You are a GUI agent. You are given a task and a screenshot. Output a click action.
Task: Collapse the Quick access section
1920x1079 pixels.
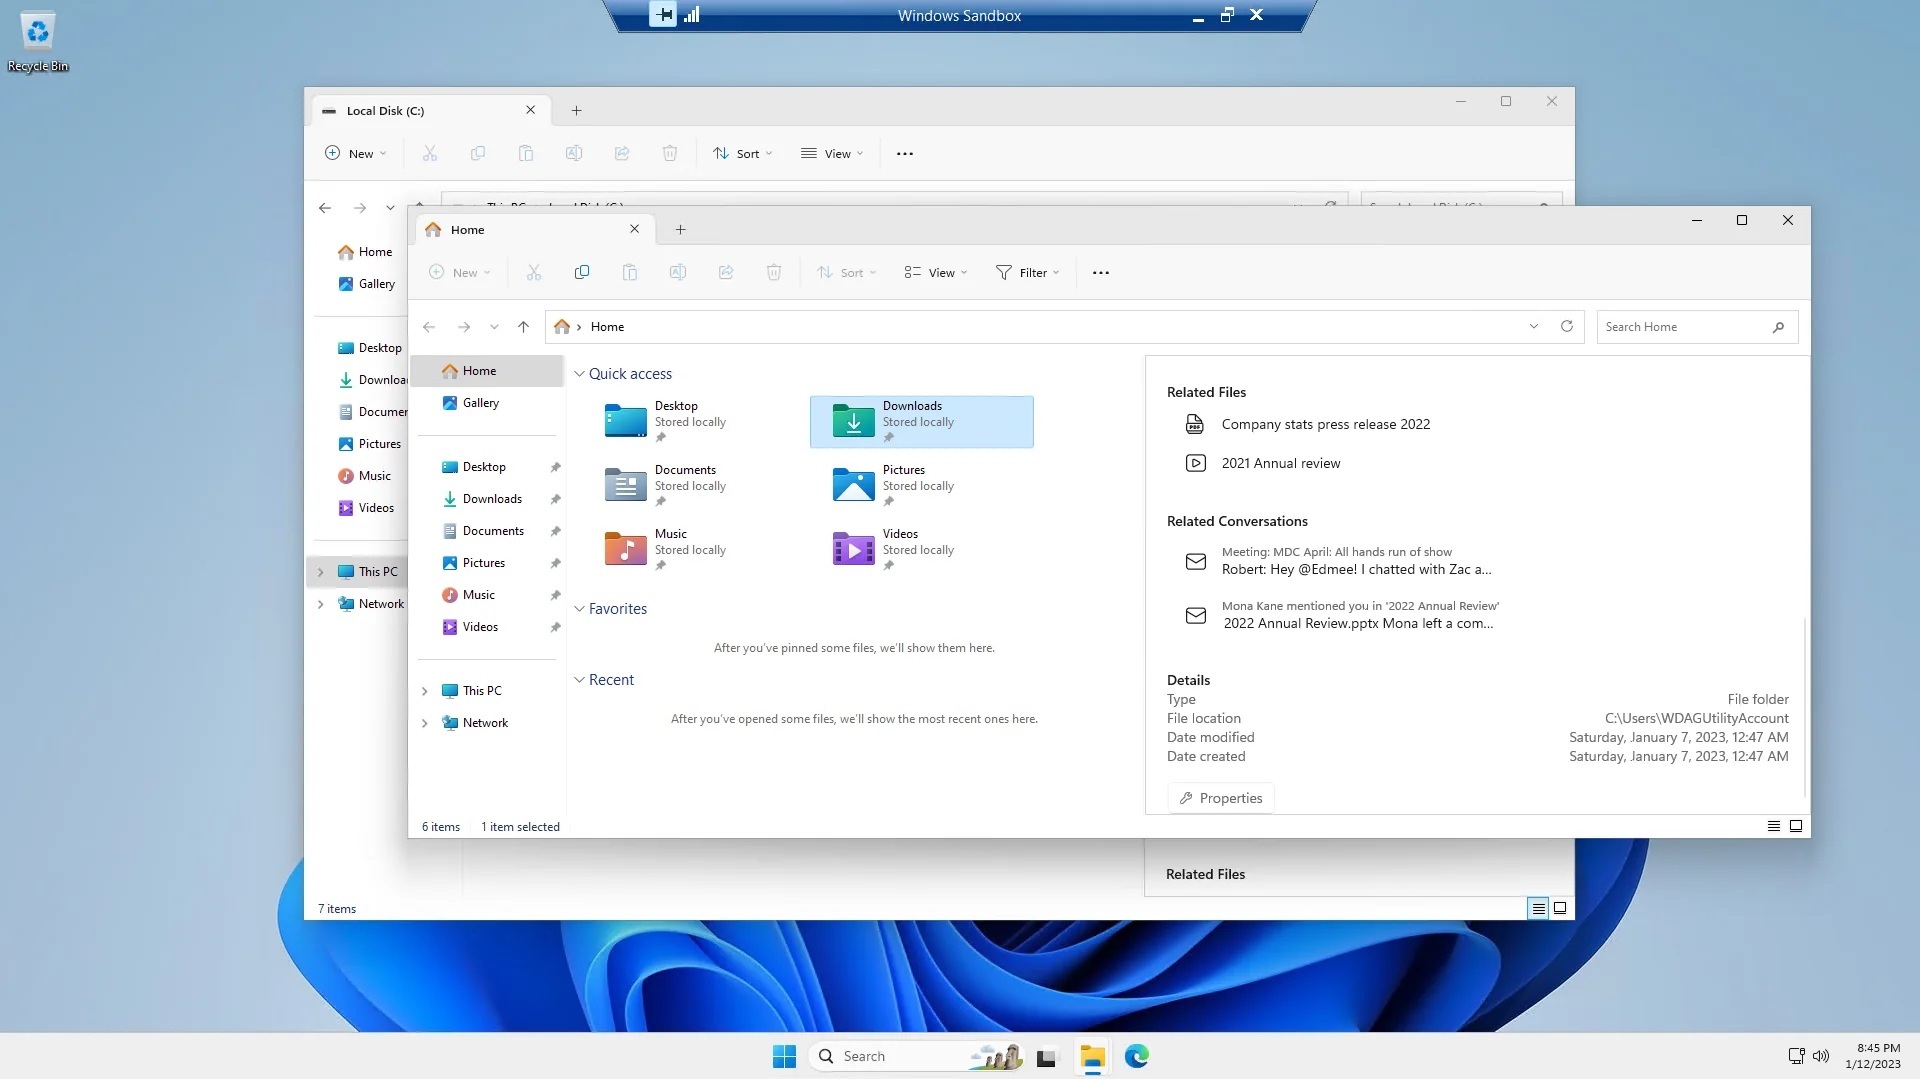tap(580, 373)
